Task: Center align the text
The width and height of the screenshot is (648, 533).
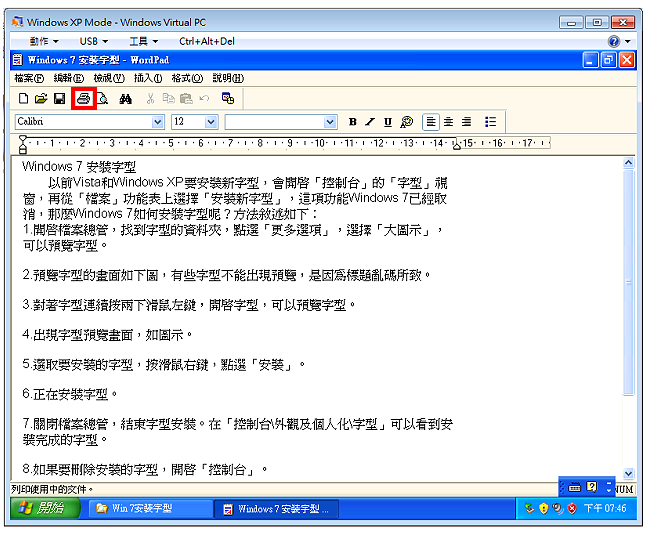Action: coord(448,122)
